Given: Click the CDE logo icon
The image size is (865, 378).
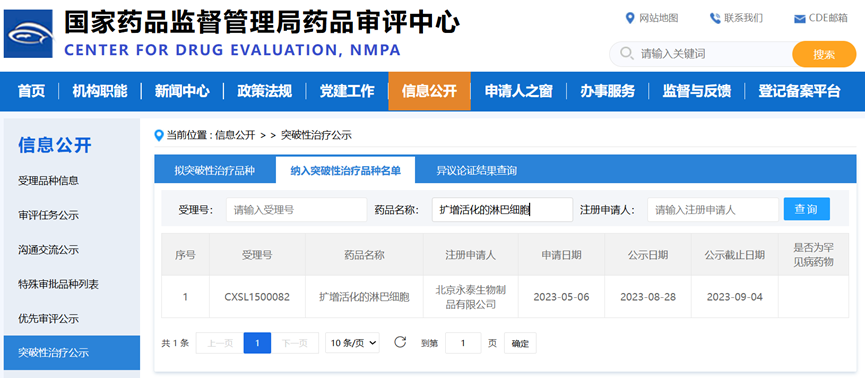Looking at the screenshot, I should (28, 33).
